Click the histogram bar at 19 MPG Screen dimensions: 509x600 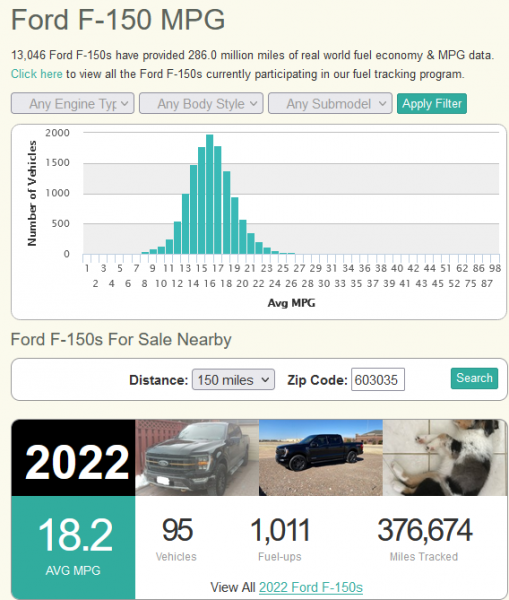235,226
